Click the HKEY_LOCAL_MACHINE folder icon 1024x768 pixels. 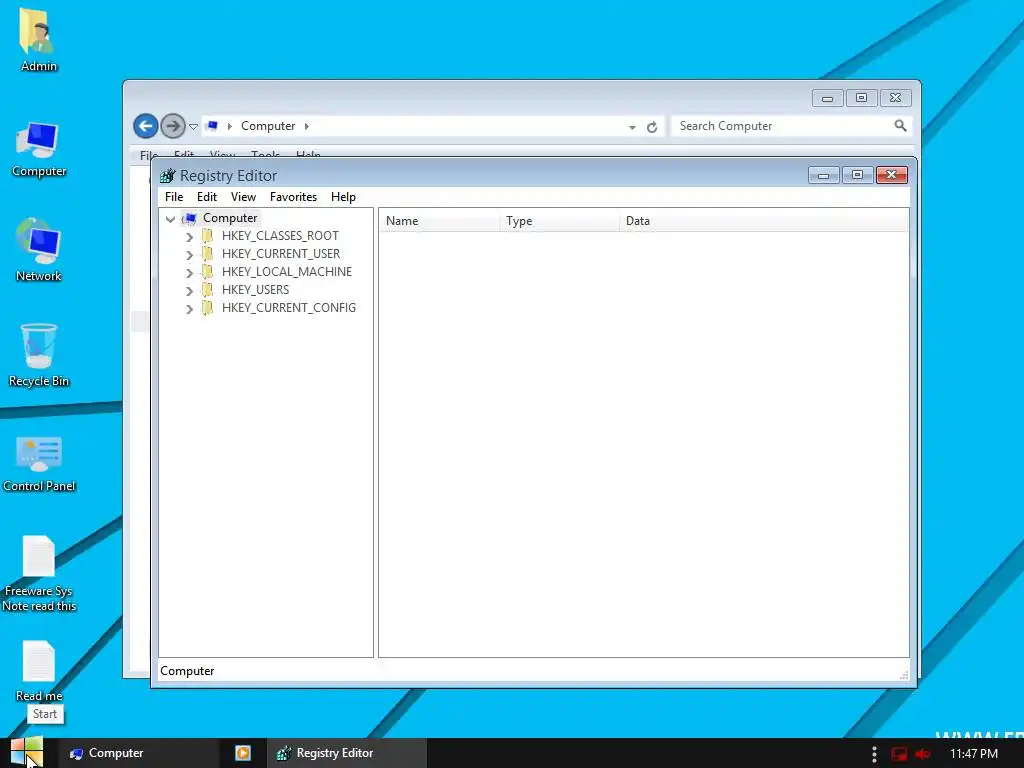(207, 271)
